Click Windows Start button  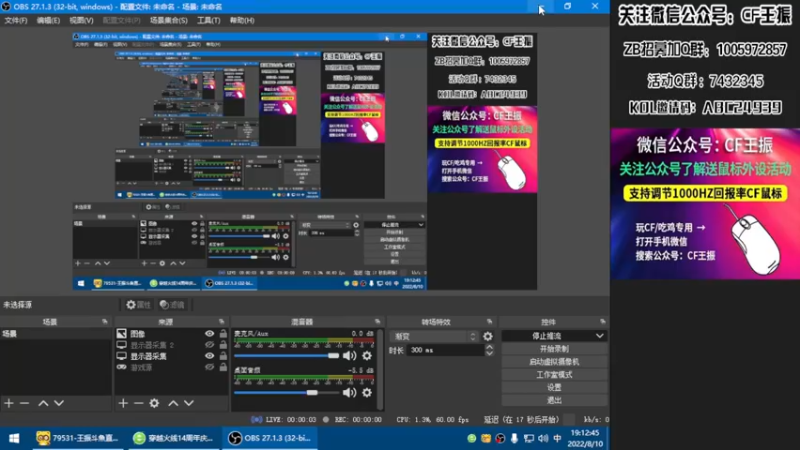[14, 438]
